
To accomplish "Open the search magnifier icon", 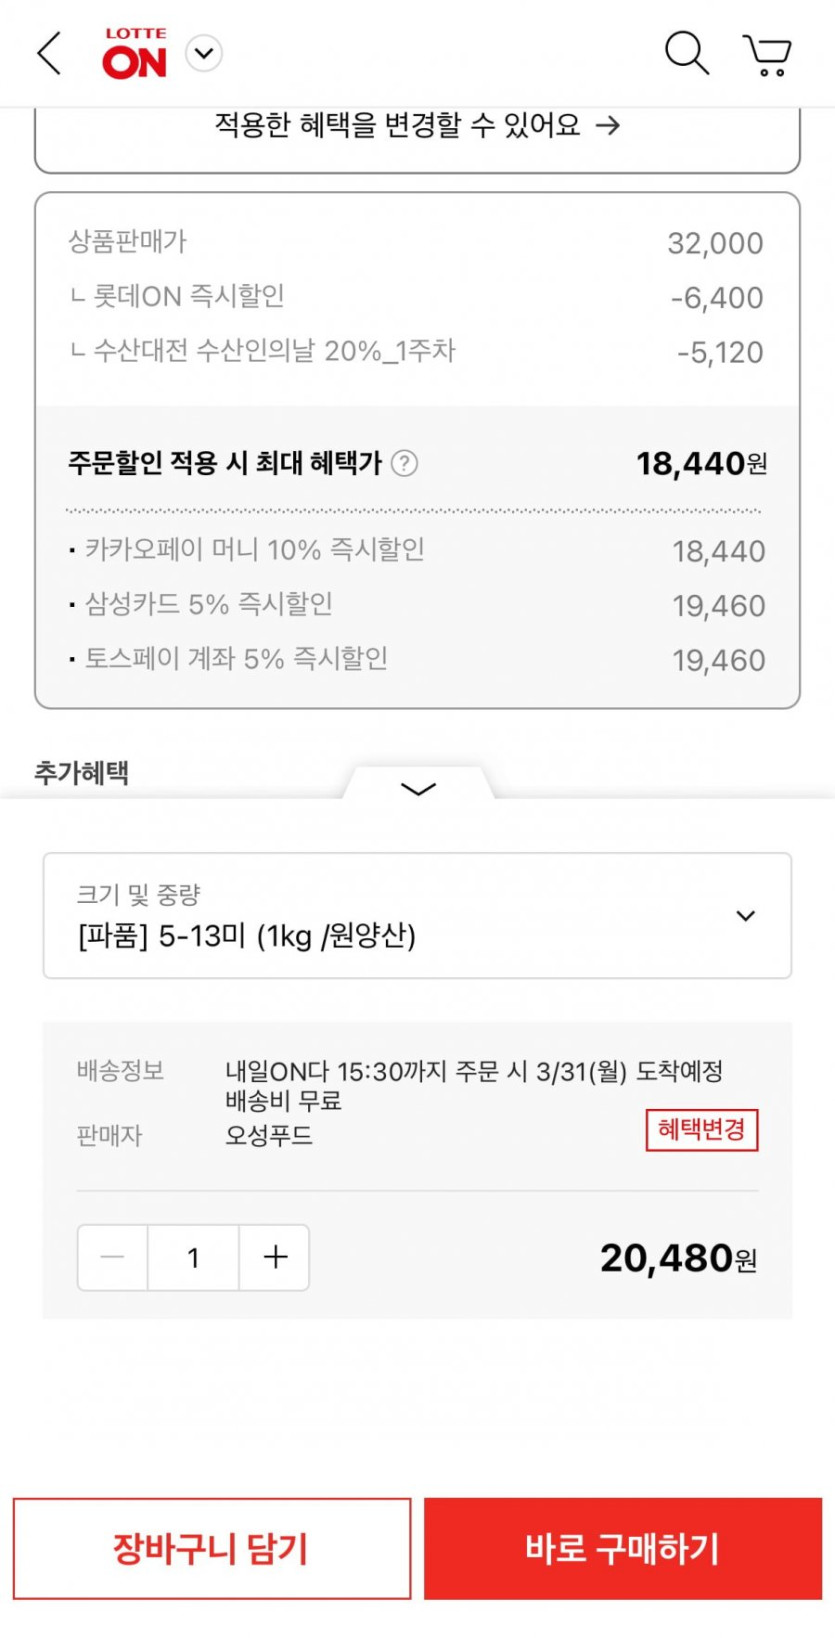I will pos(686,53).
